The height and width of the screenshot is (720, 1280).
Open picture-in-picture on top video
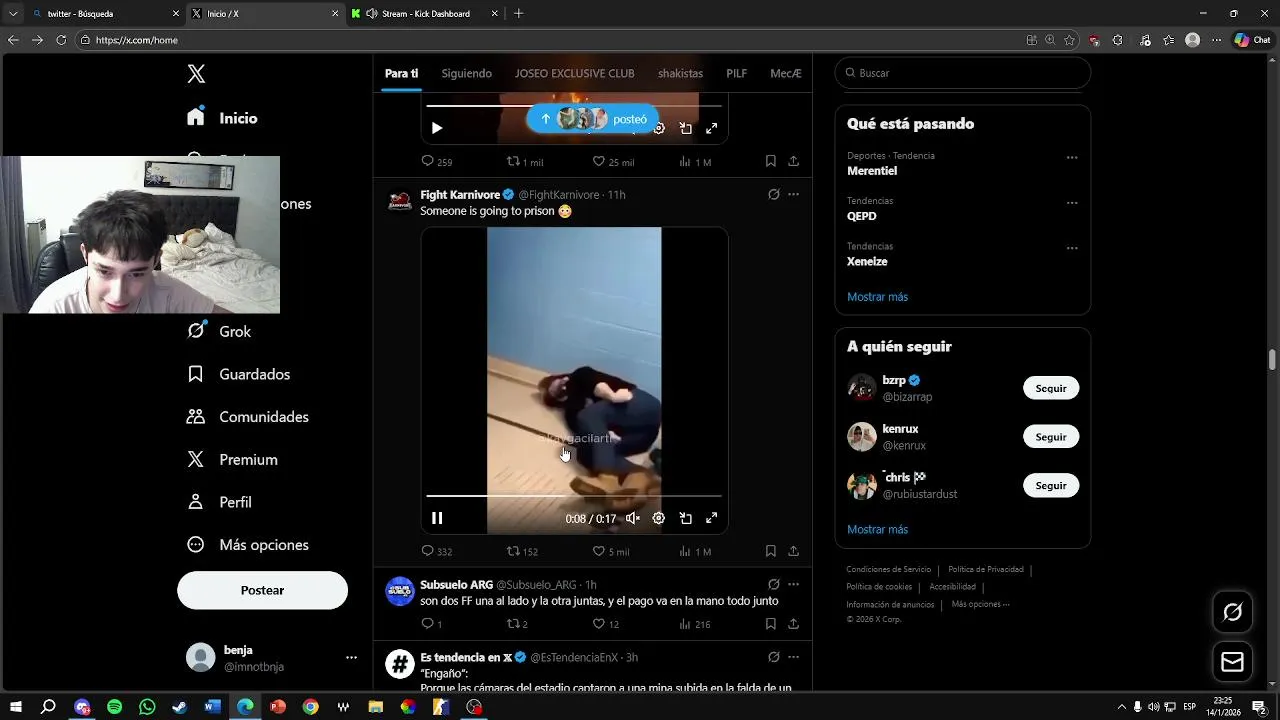(x=685, y=128)
